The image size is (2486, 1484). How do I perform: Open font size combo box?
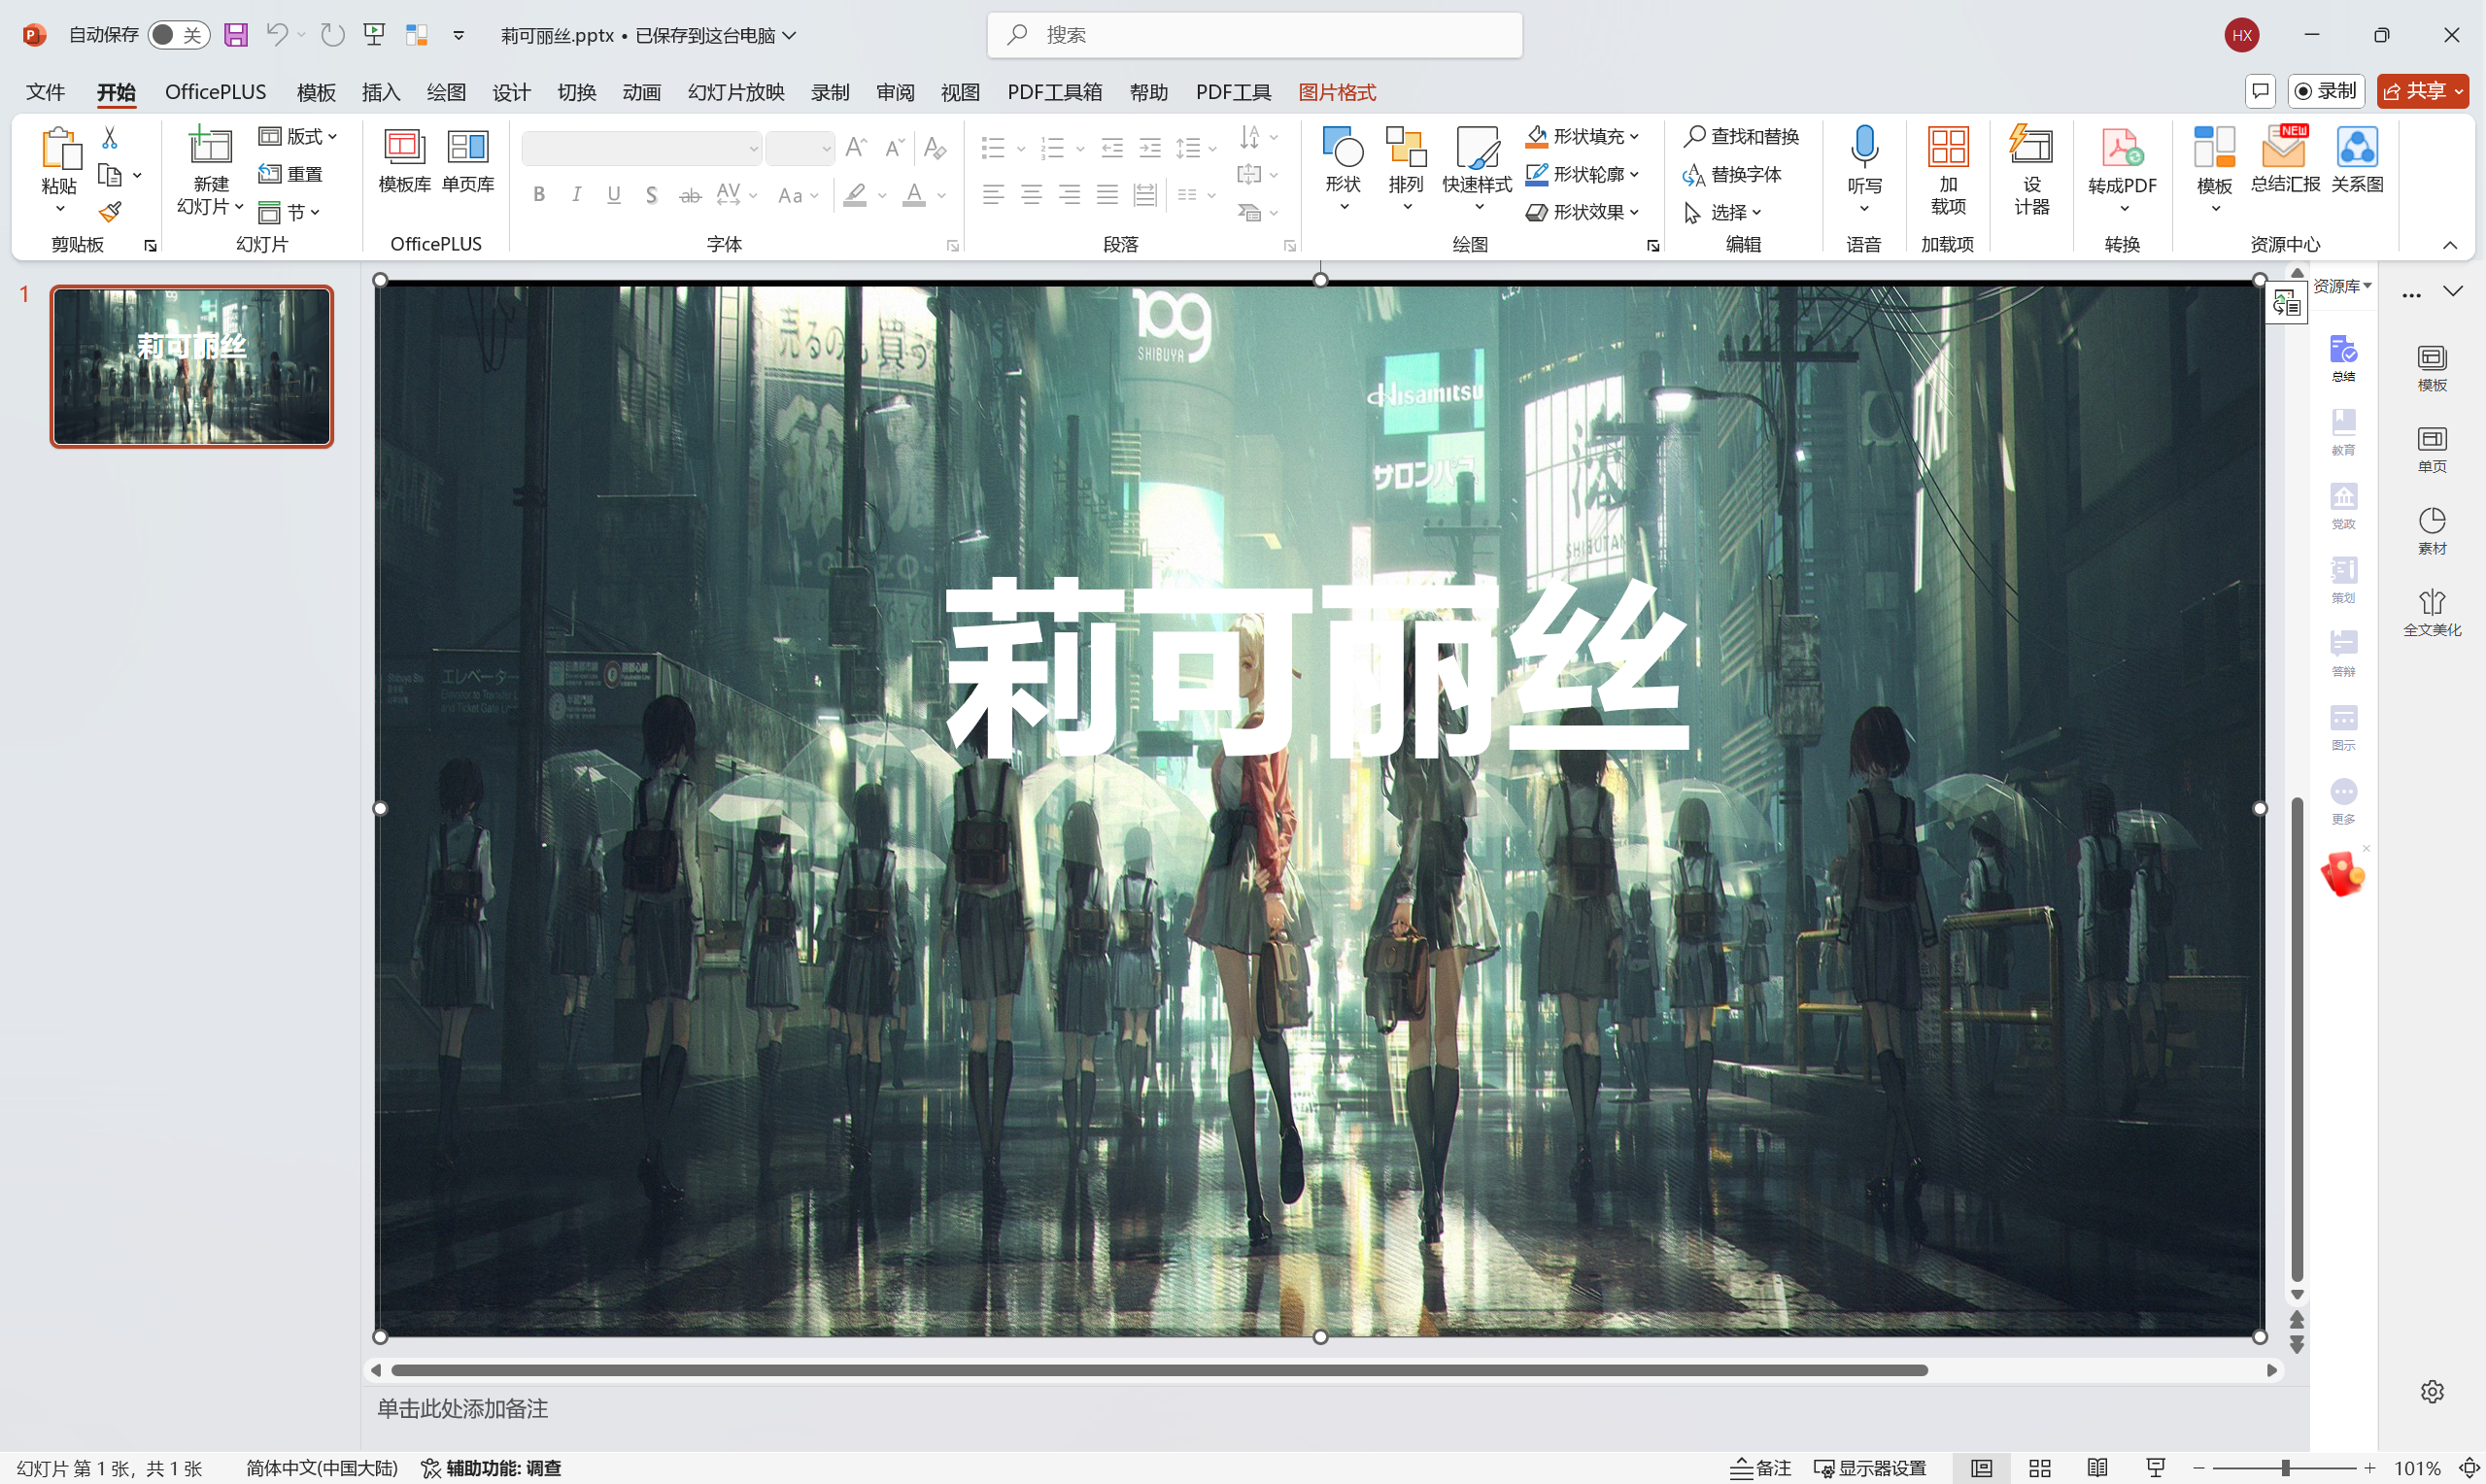(x=800, y=148)
